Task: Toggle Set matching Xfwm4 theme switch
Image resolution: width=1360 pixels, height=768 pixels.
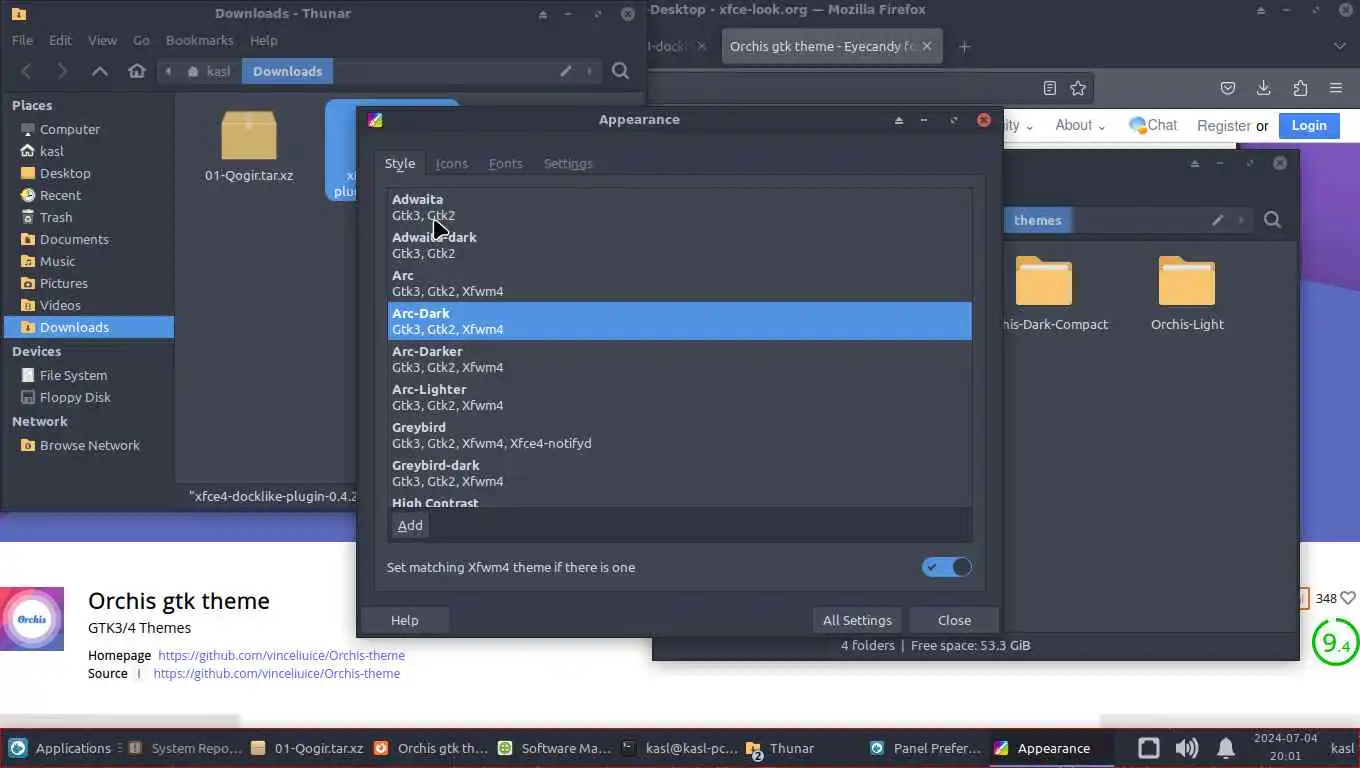Action: coord(947,567)
